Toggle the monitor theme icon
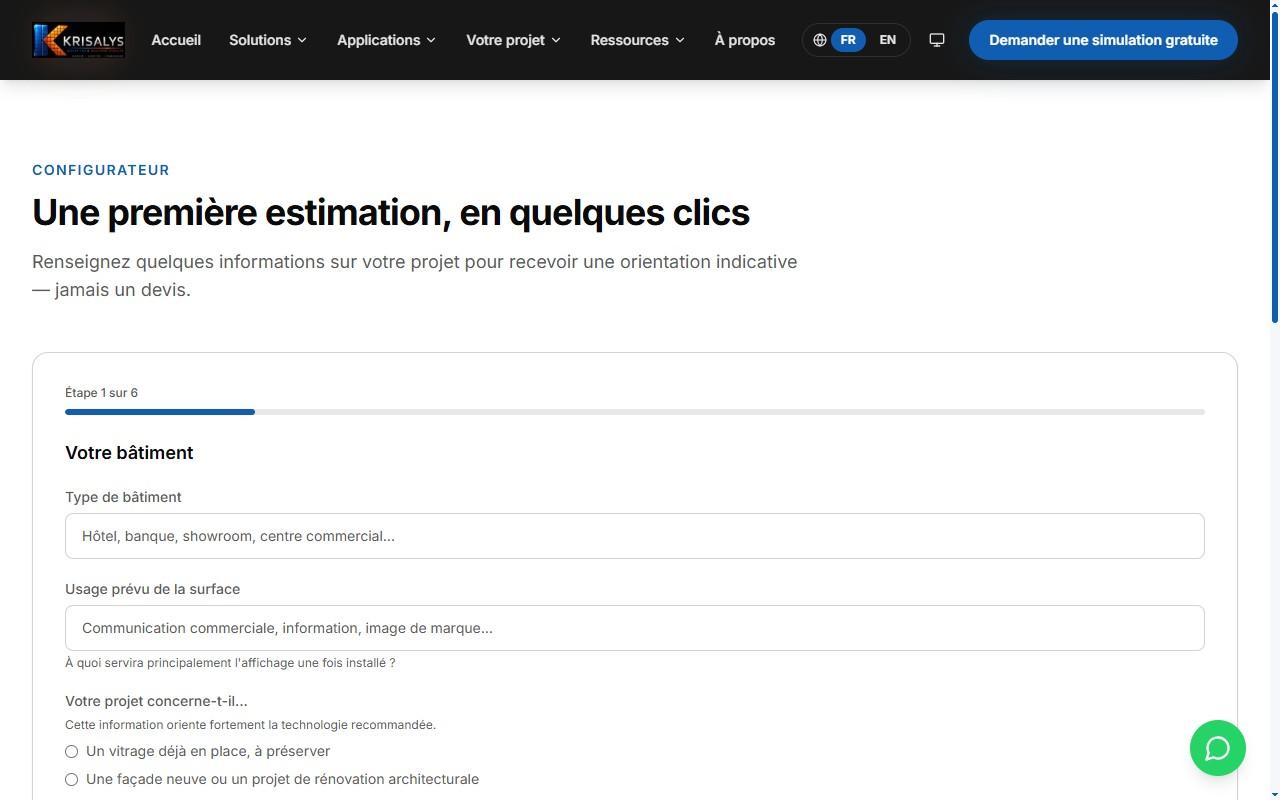 tap(937, 40)
